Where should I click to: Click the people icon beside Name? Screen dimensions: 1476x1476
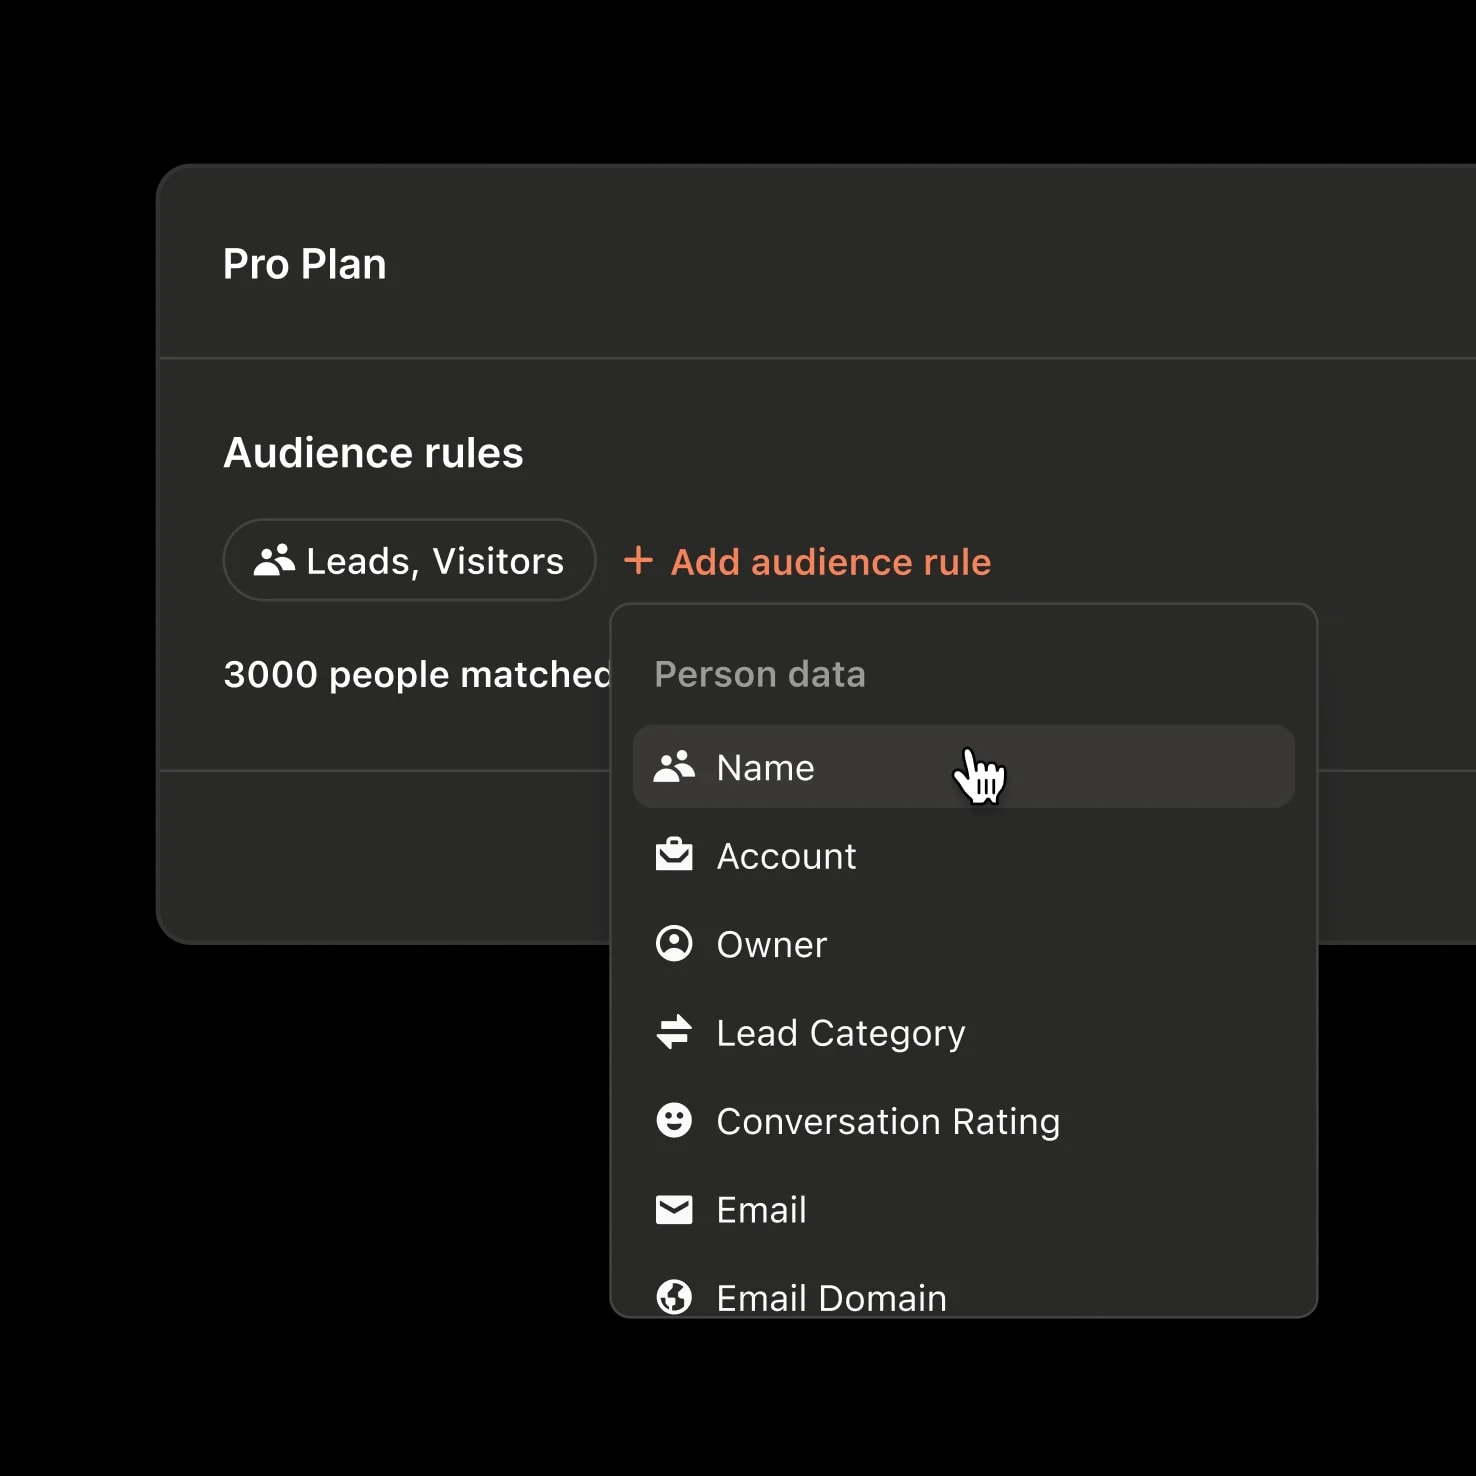674,767
